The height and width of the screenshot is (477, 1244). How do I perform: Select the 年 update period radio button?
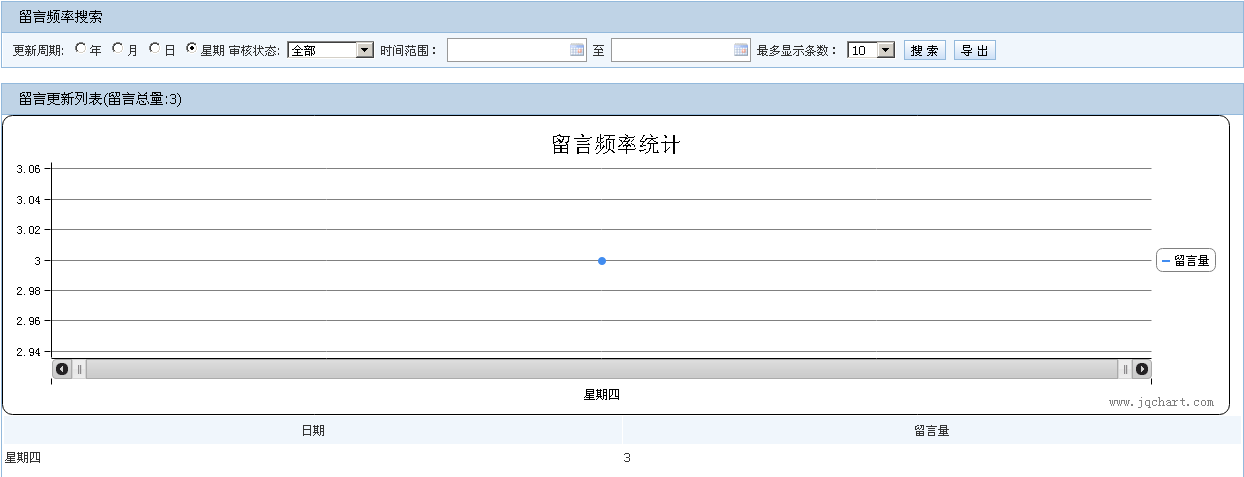click(81, 48)
